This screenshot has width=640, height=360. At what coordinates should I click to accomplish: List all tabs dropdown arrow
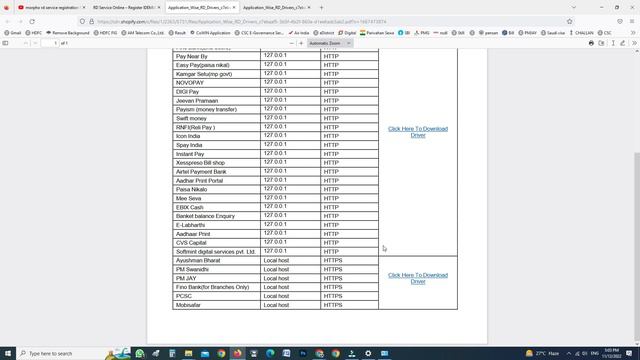[573, 7]
